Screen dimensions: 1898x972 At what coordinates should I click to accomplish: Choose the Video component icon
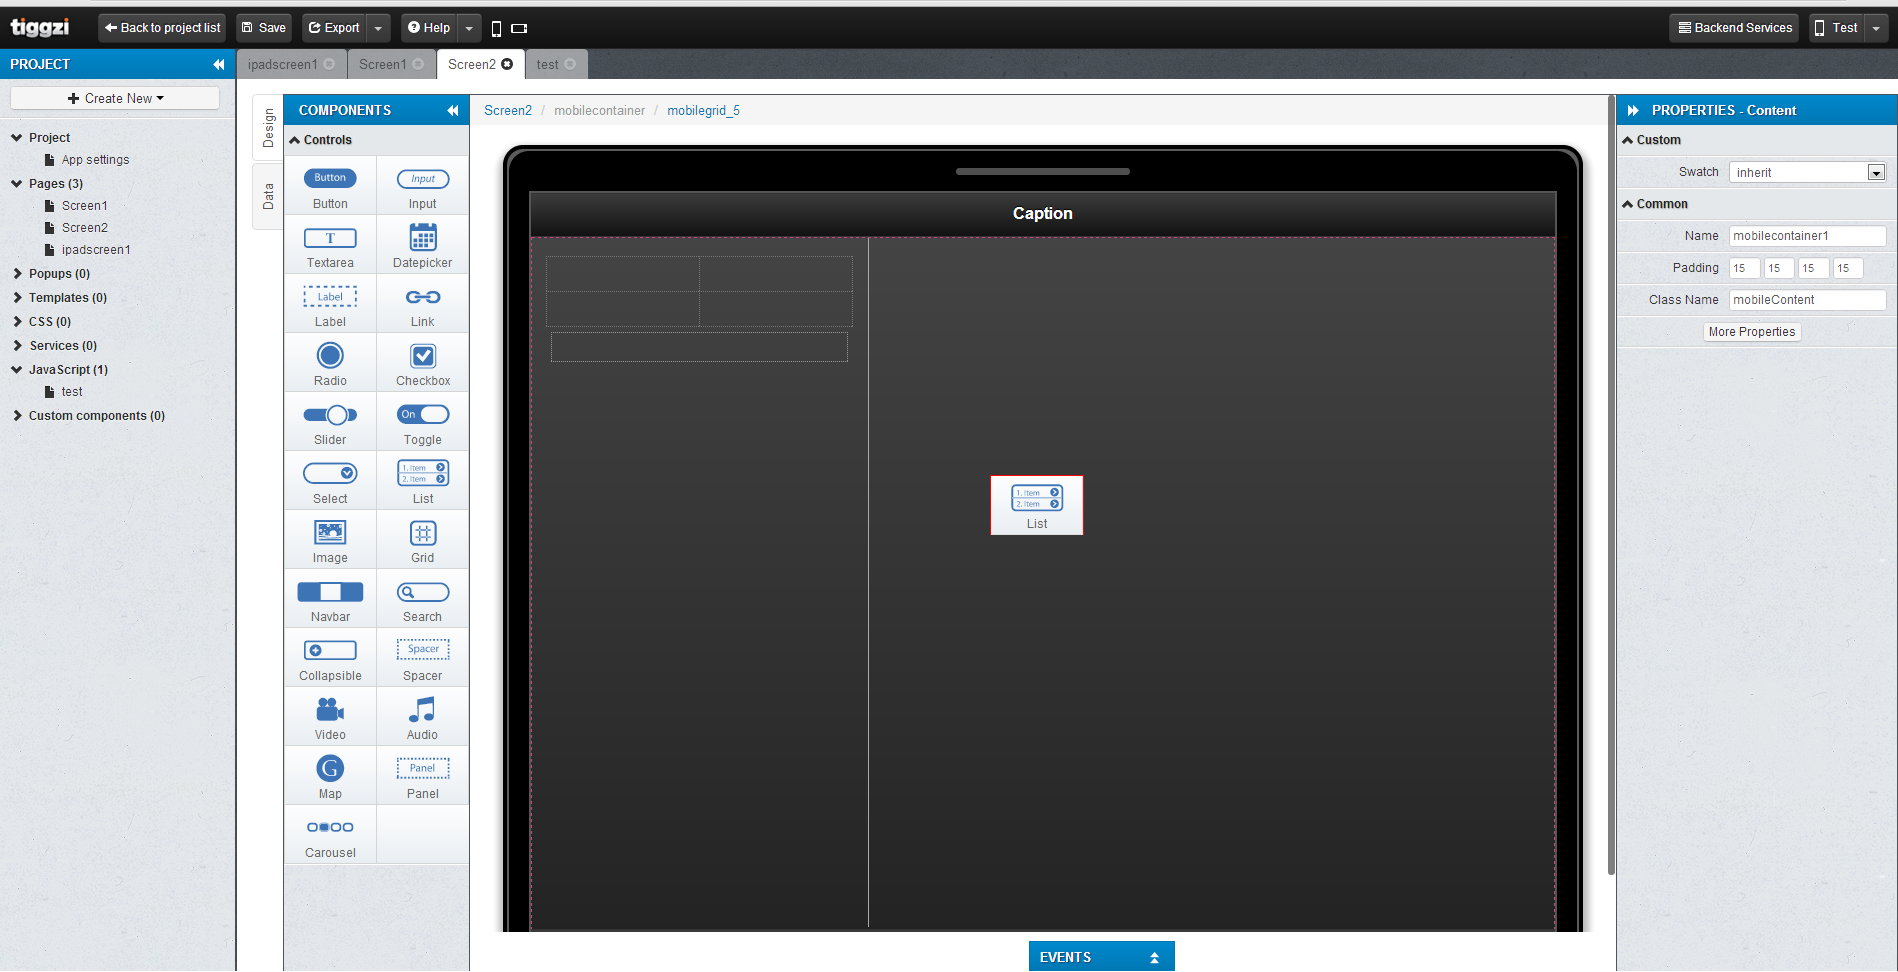(x=330, y=710)
